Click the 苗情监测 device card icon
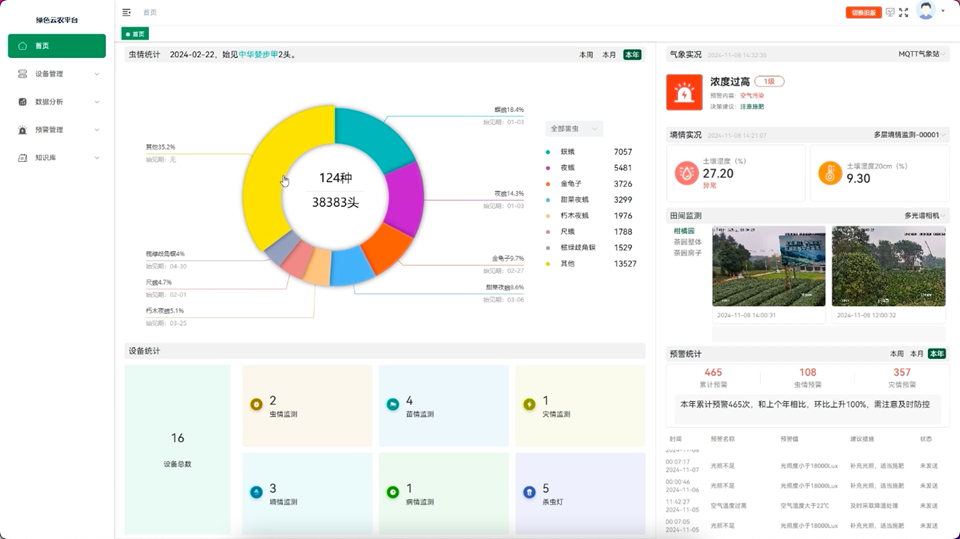 pyautogui.click(x=393, y=404)
